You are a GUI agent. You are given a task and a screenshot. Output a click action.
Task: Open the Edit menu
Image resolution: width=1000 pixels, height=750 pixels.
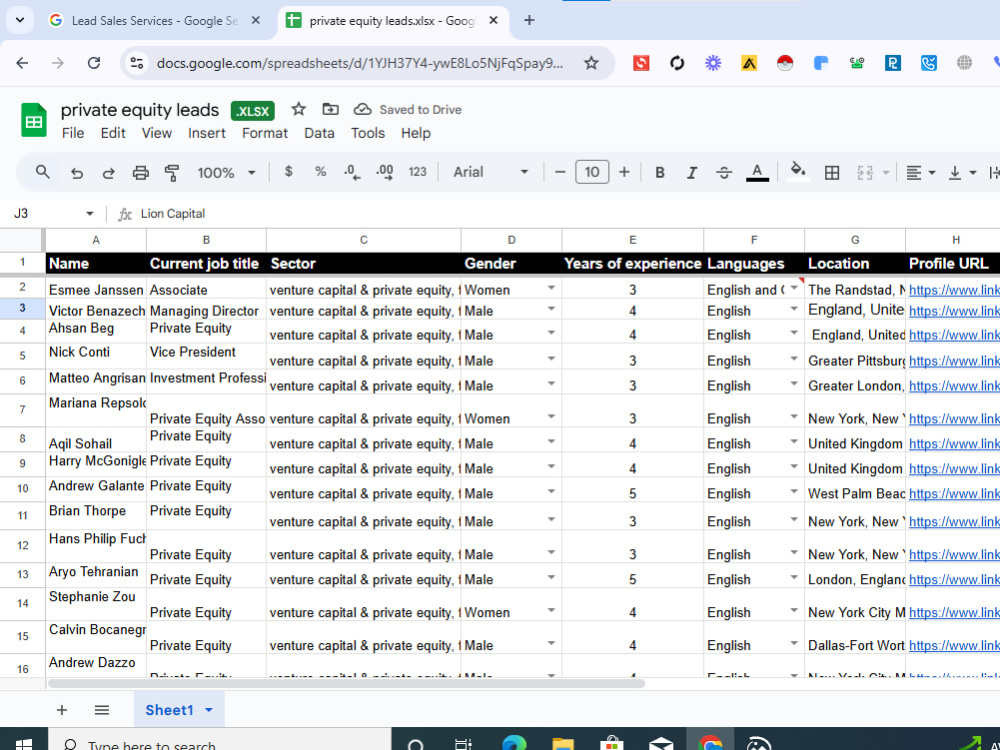click(113, 133)
